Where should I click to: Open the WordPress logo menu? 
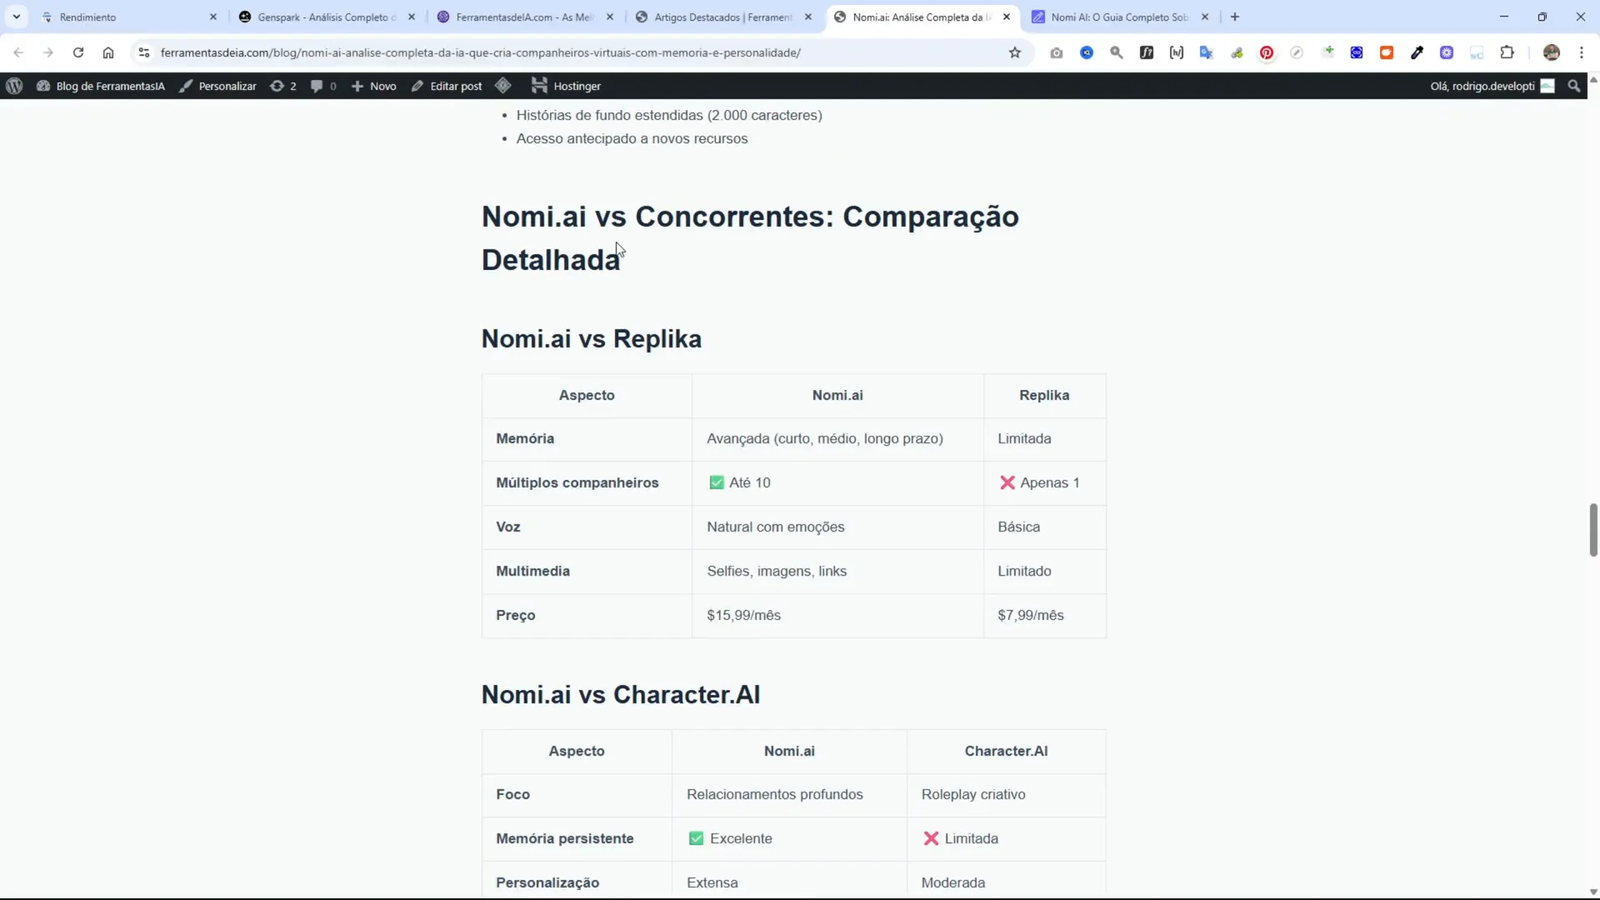[14, 86]
